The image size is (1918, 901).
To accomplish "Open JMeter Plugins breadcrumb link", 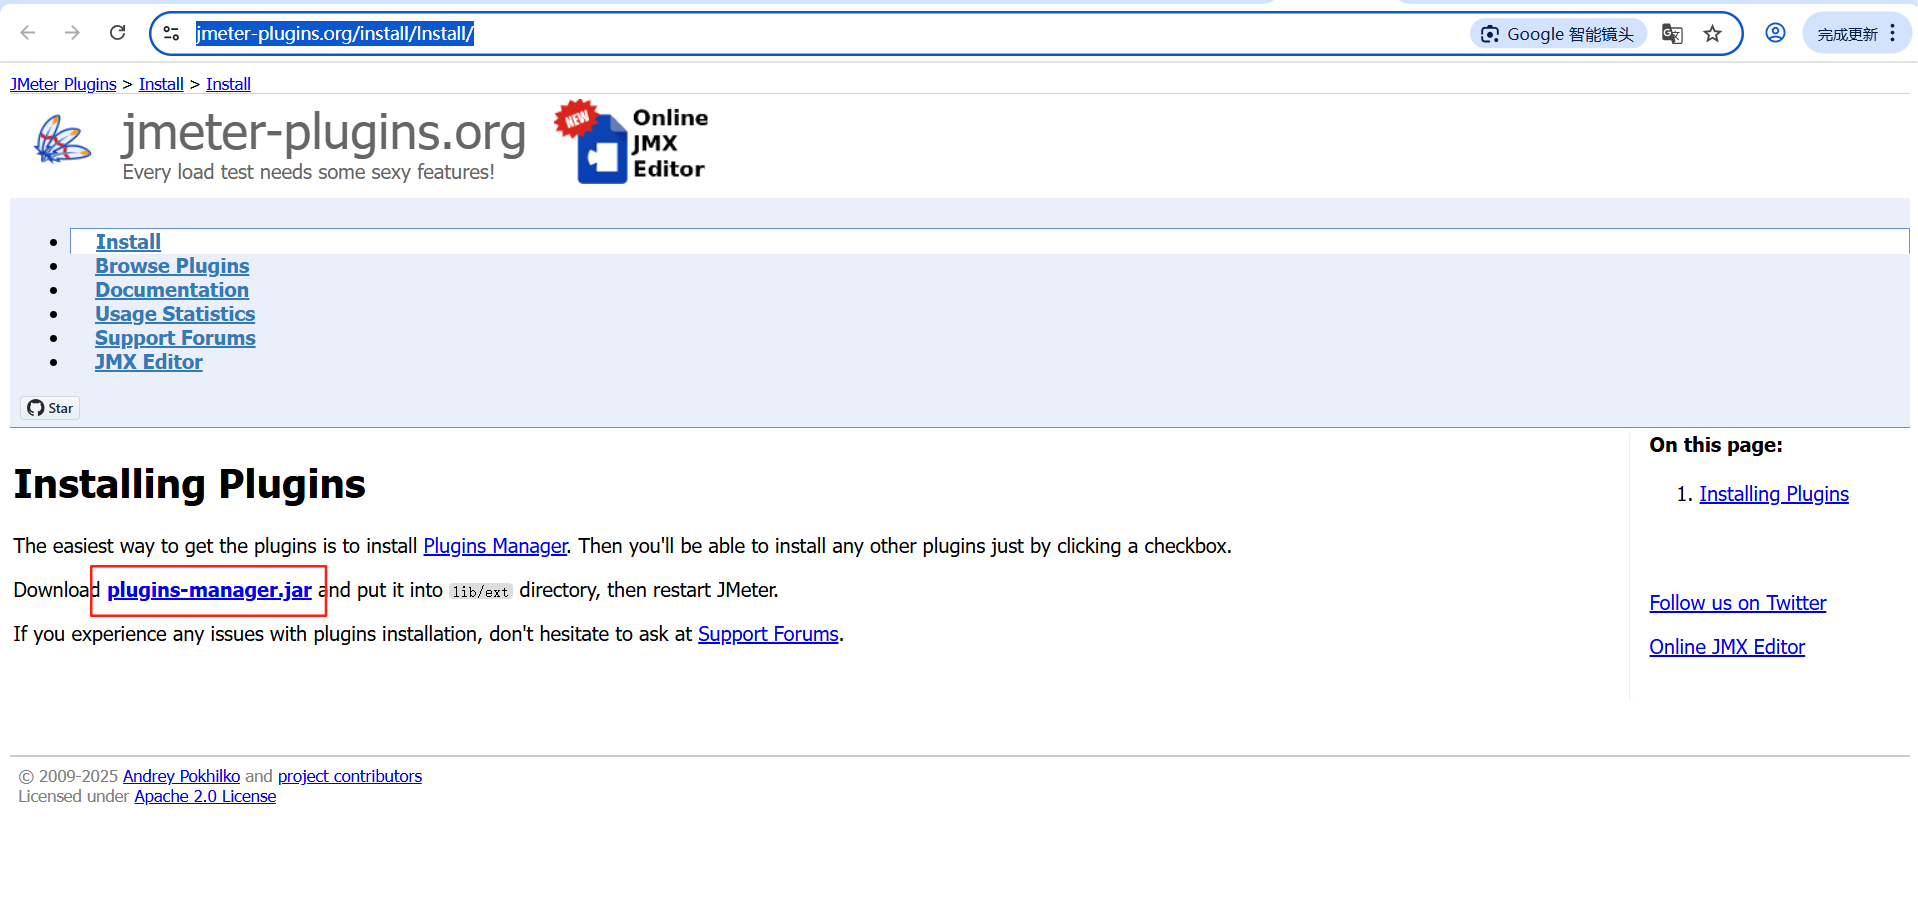I will tap(63, 84).
